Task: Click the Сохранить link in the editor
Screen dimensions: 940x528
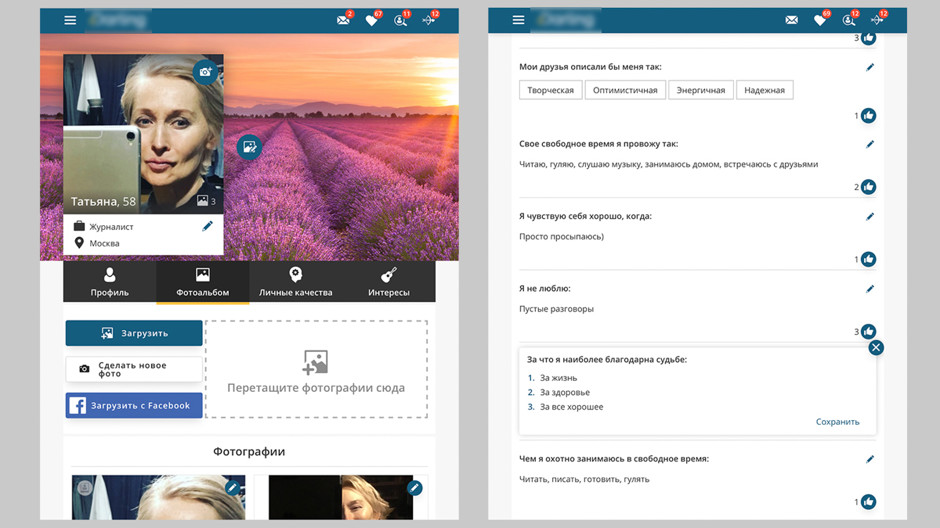Action: point(837,422)
